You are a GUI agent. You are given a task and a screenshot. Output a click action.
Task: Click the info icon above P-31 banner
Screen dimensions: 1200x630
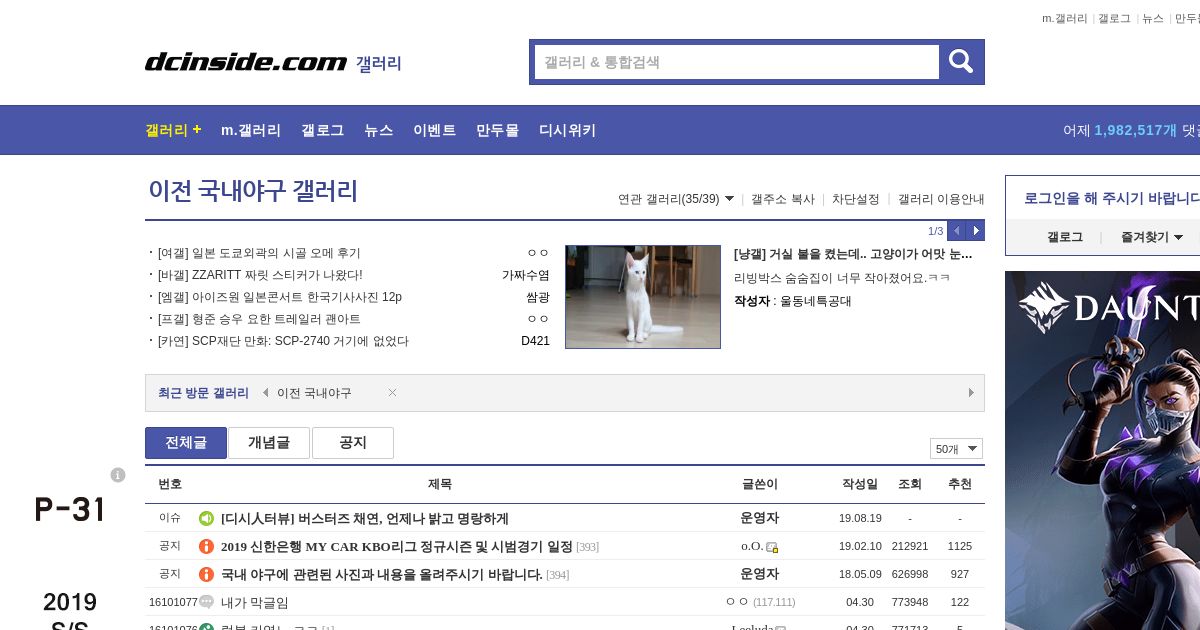point(118,475)
